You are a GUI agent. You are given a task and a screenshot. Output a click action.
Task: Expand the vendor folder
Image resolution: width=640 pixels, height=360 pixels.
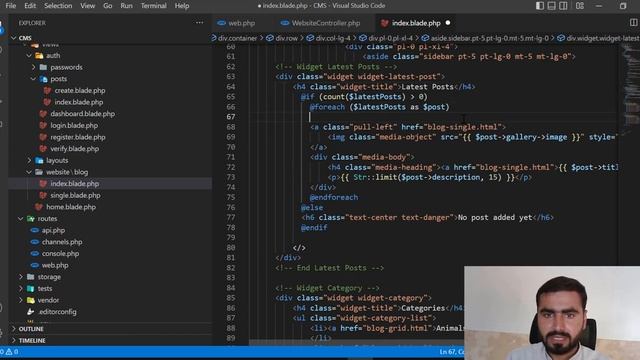point(20,300)
